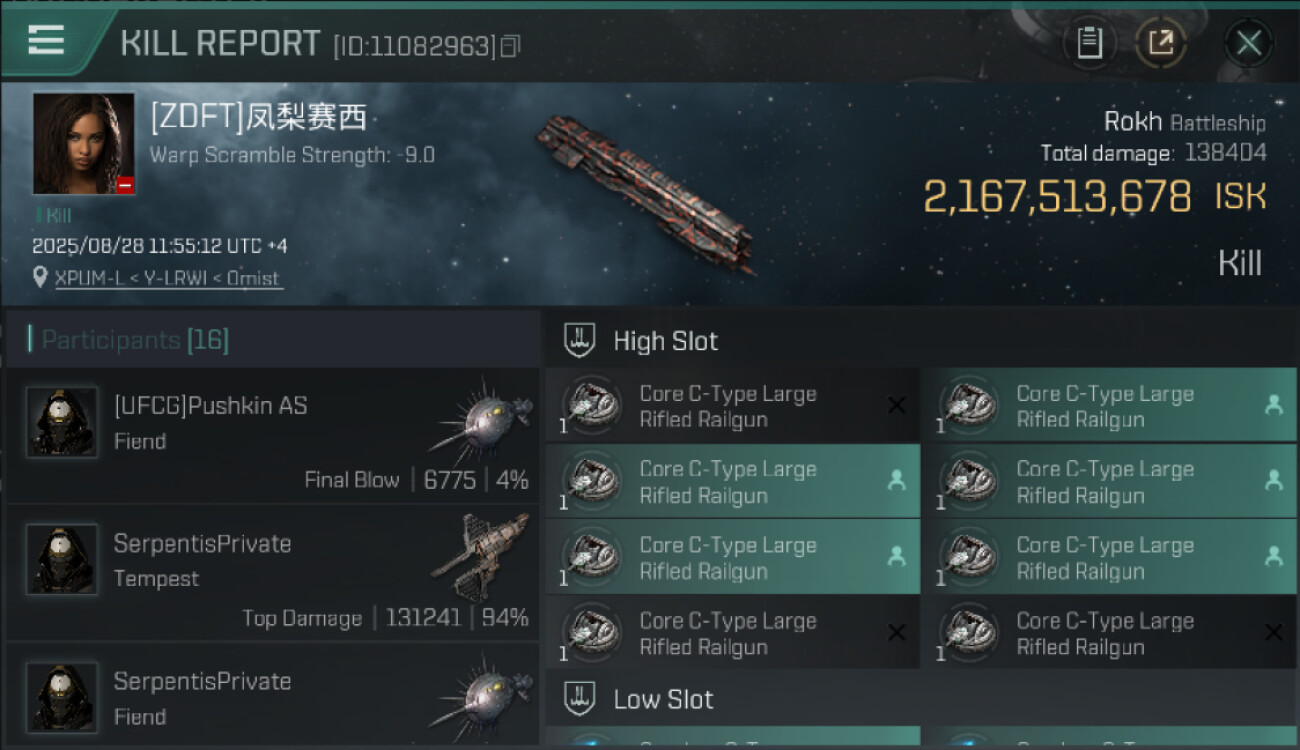
Task: Click the destroyed X on bottom-right railgun
Action: pyautogui.click(x=1273, y=632)
